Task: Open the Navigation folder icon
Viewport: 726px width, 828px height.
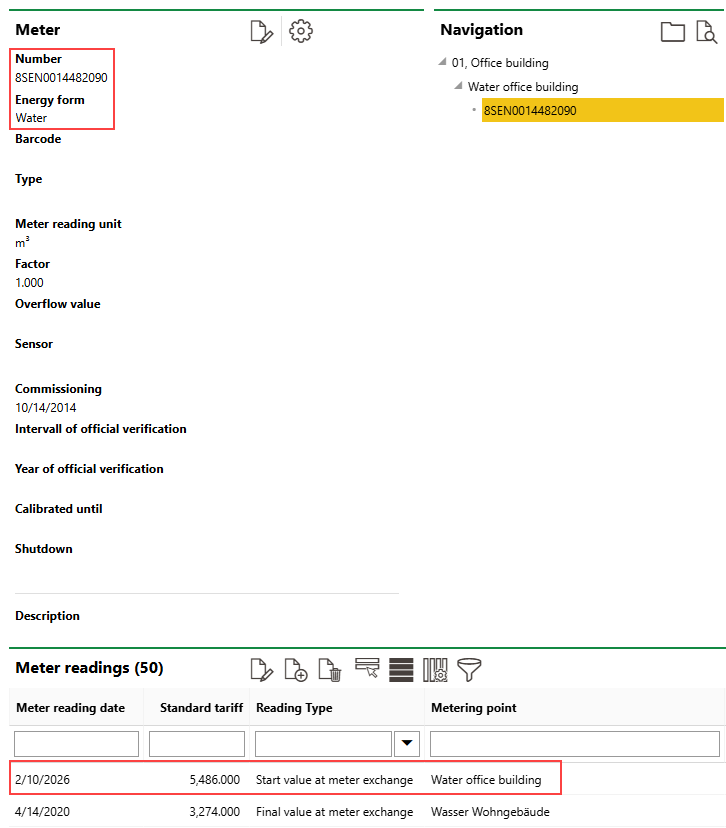Action: coord(673,32)
